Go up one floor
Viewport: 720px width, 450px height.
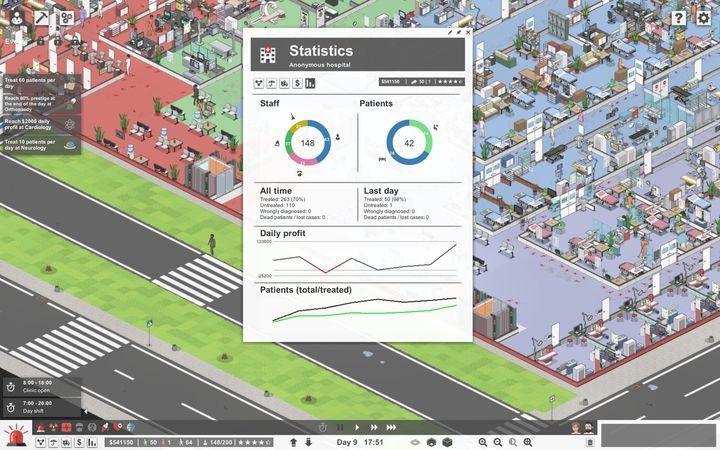tap(294, 442)
